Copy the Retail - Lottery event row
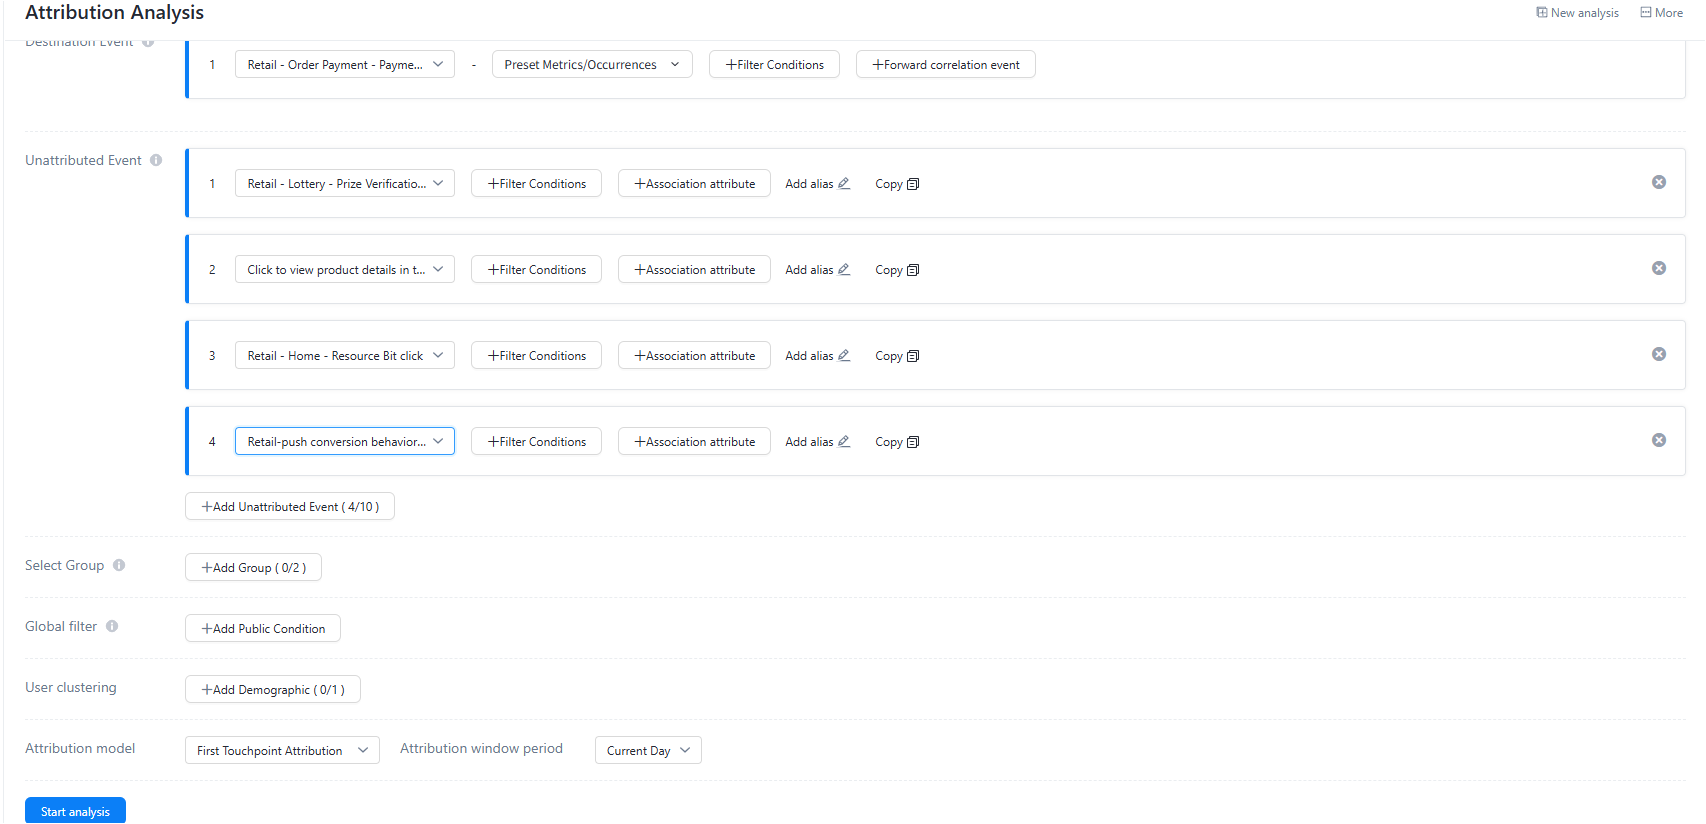1706x824 pixels. (x=897, y=184)
